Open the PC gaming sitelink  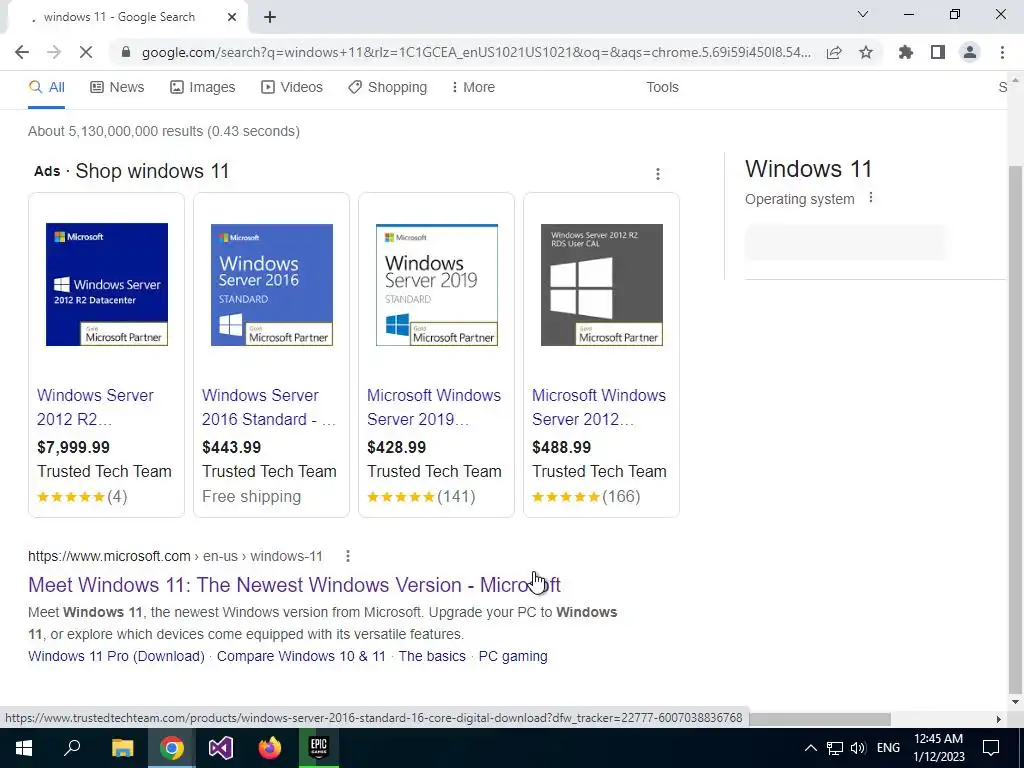513,656
